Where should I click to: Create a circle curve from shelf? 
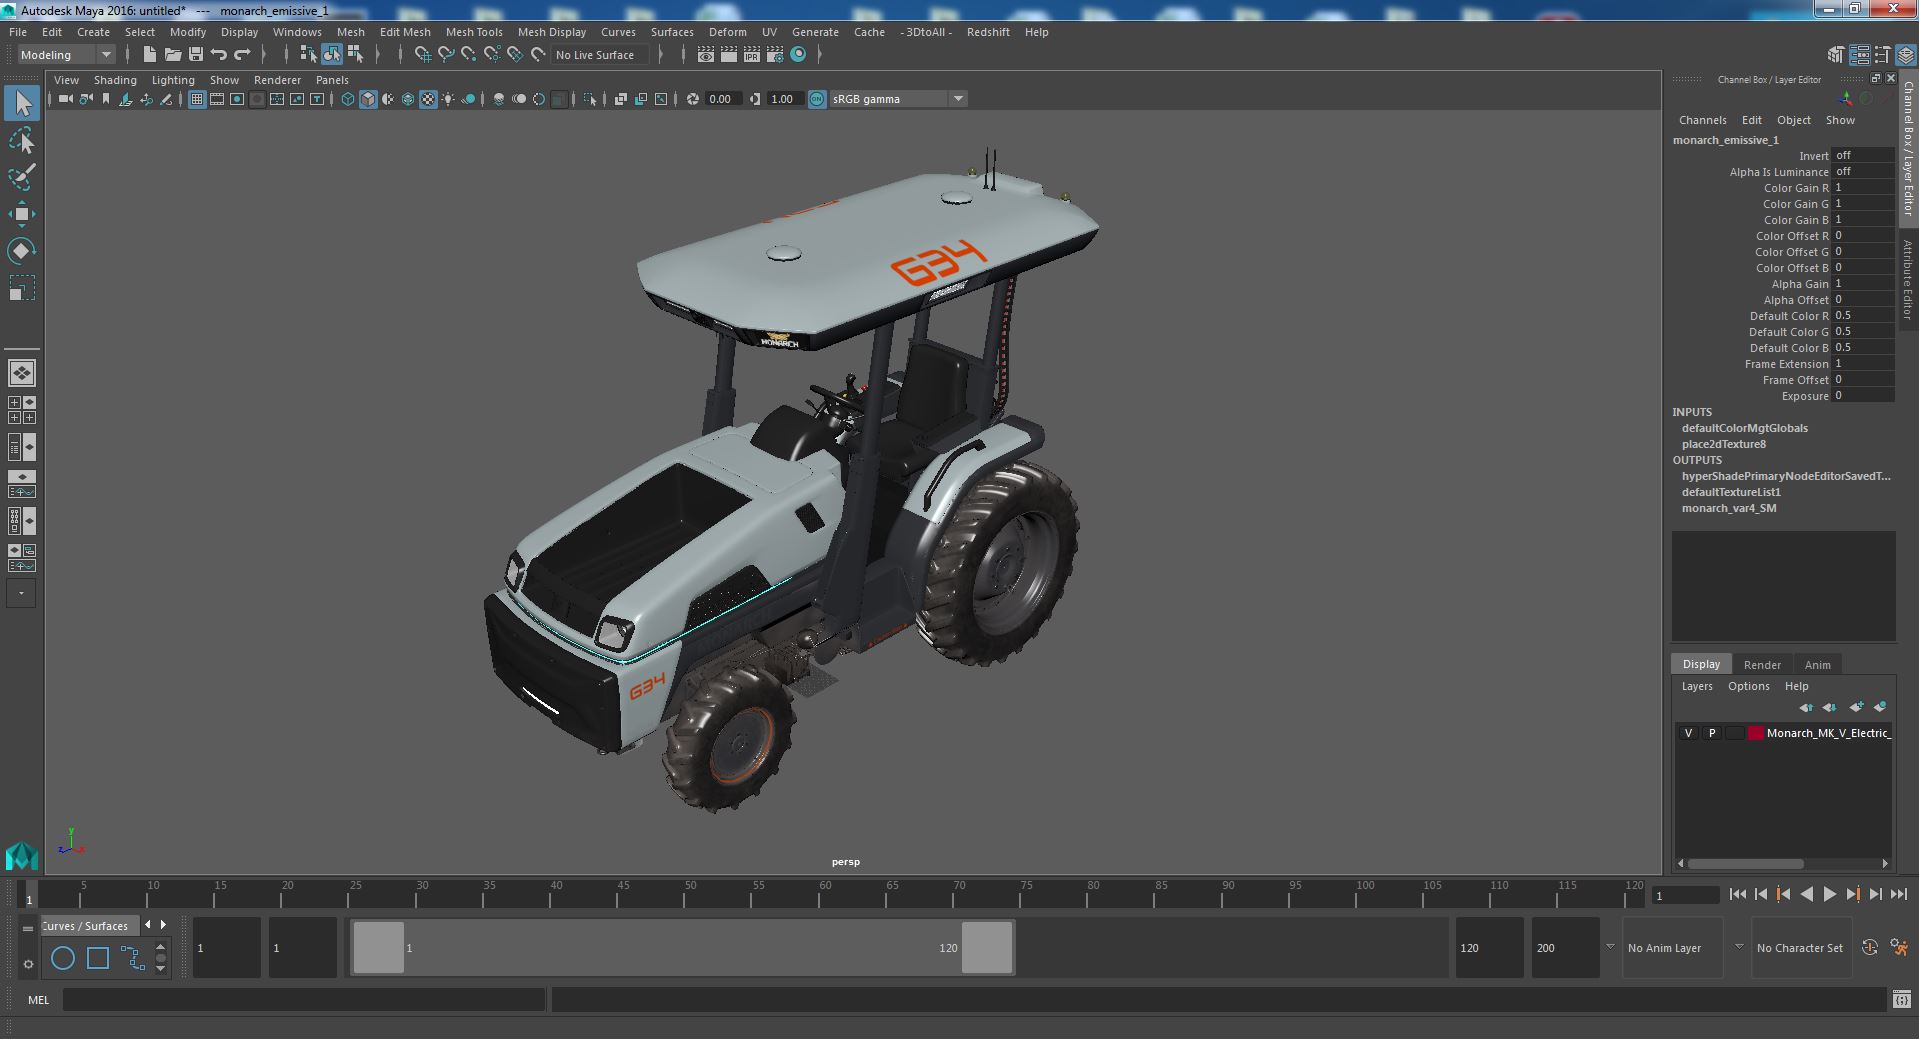click(x=63, y=958)
